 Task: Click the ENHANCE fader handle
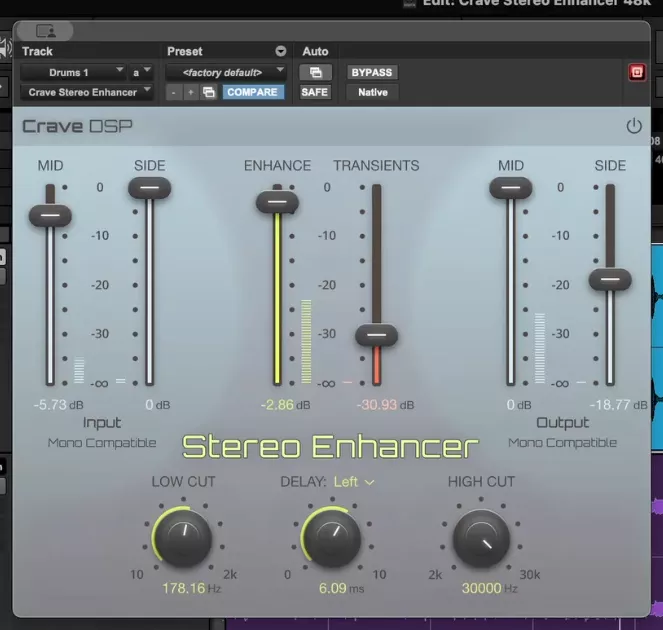tap(277, 202)
